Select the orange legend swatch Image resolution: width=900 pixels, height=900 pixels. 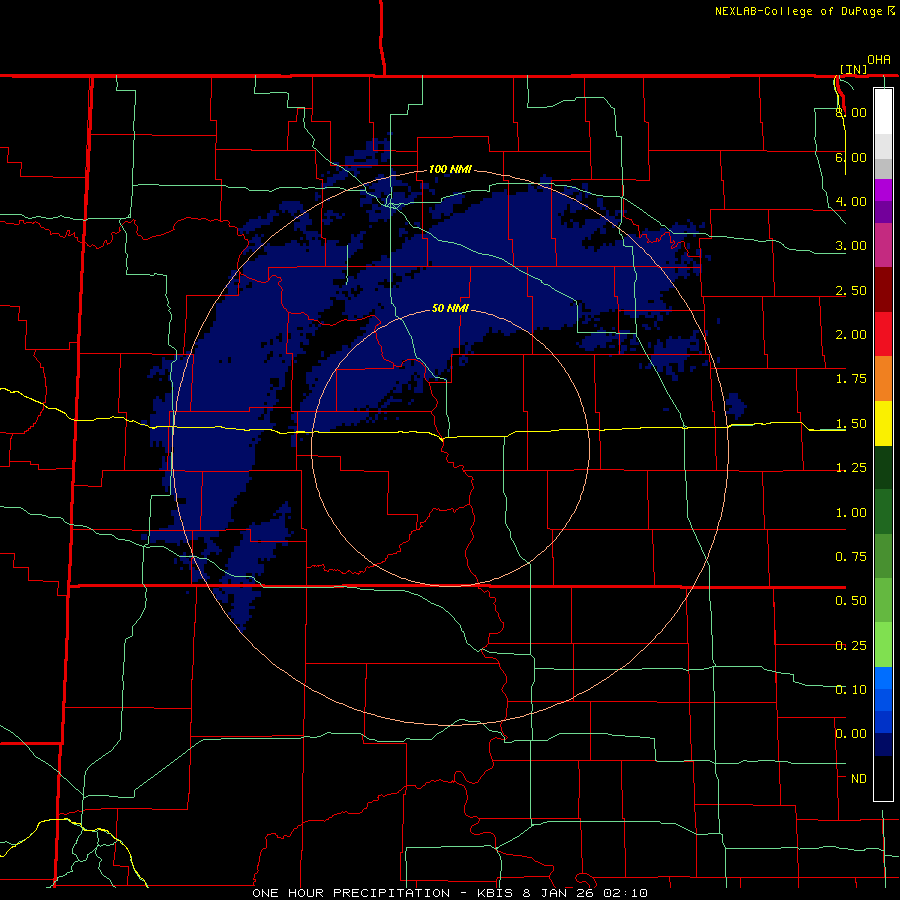(x=883, y=379)
